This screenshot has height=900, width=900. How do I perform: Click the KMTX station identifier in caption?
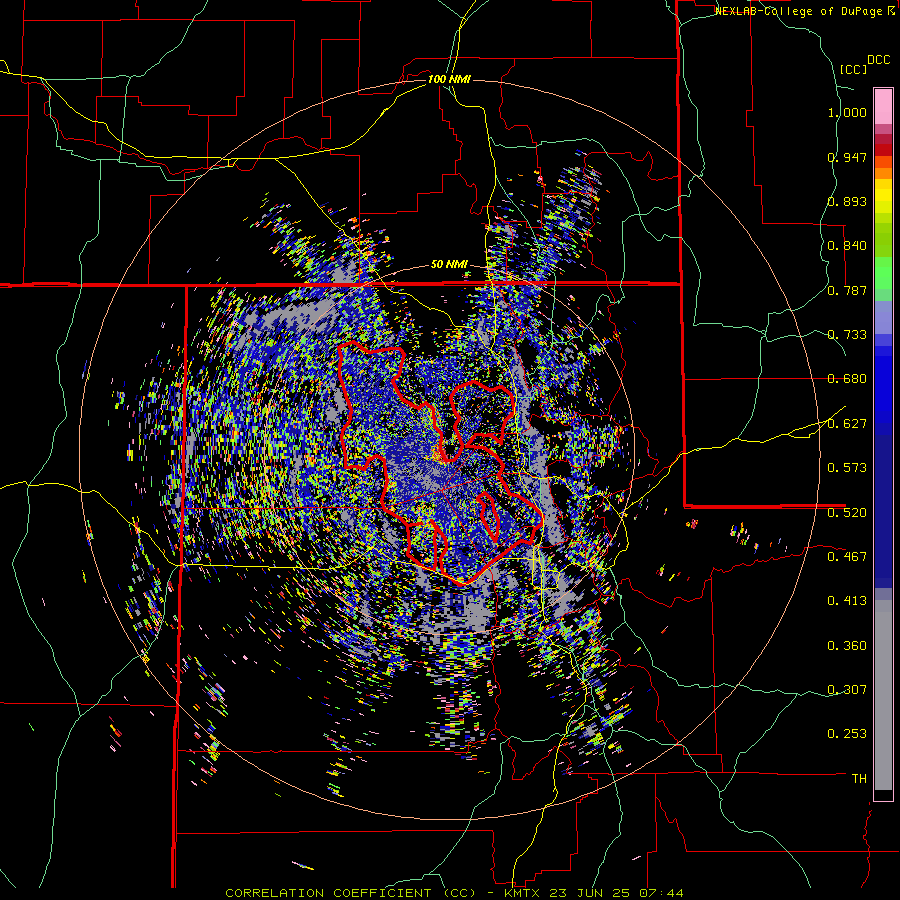pos(523,893)
